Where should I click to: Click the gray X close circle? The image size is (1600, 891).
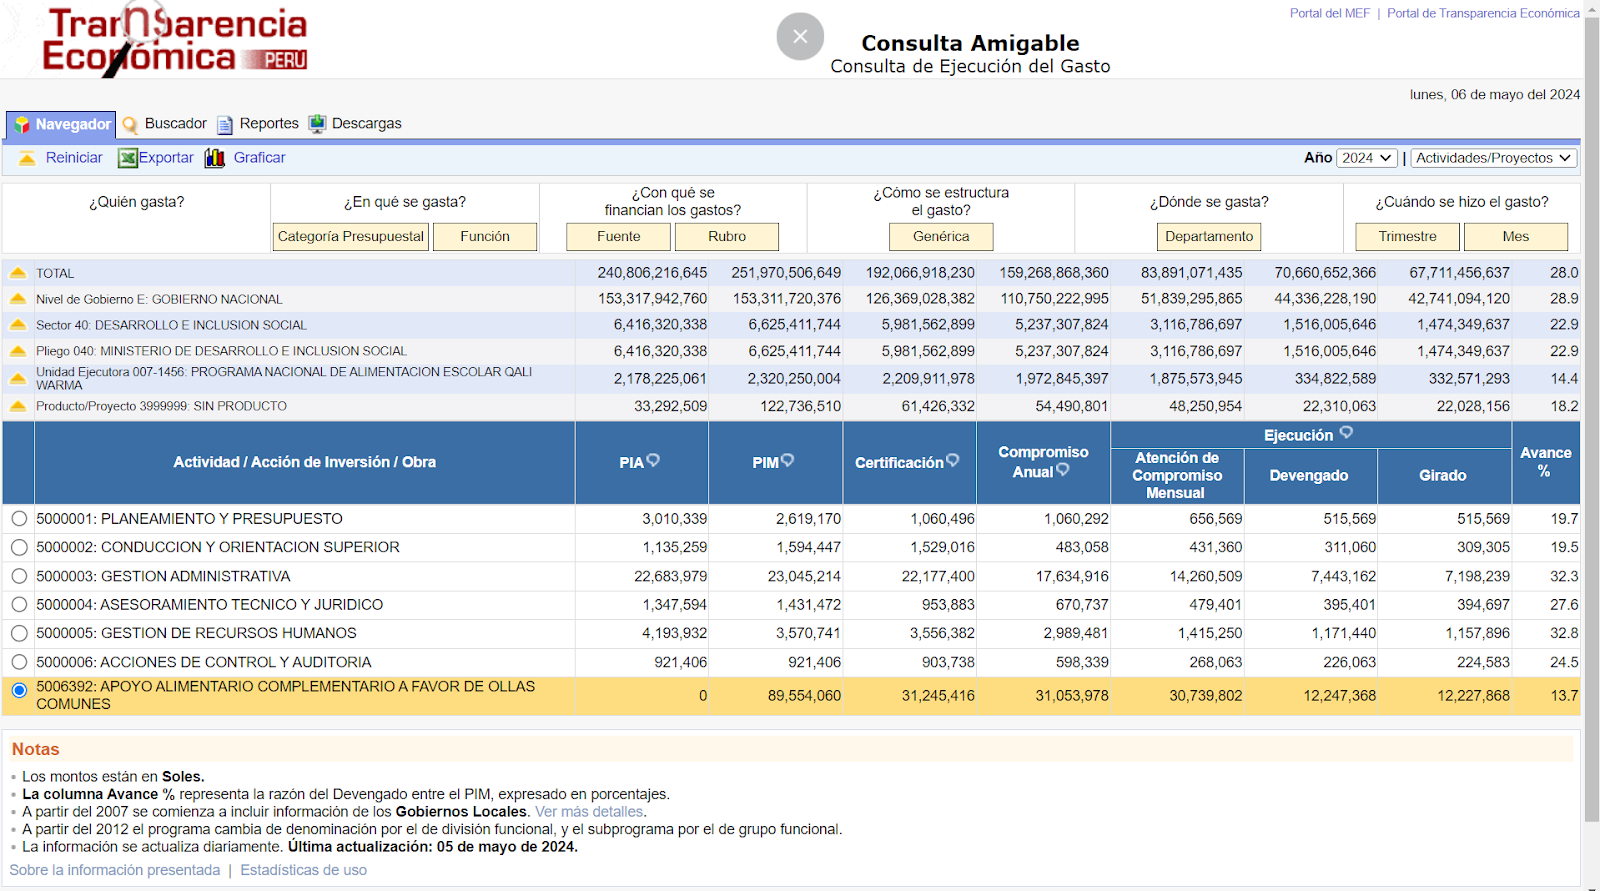pyautogui.click(x=800, y=36)
